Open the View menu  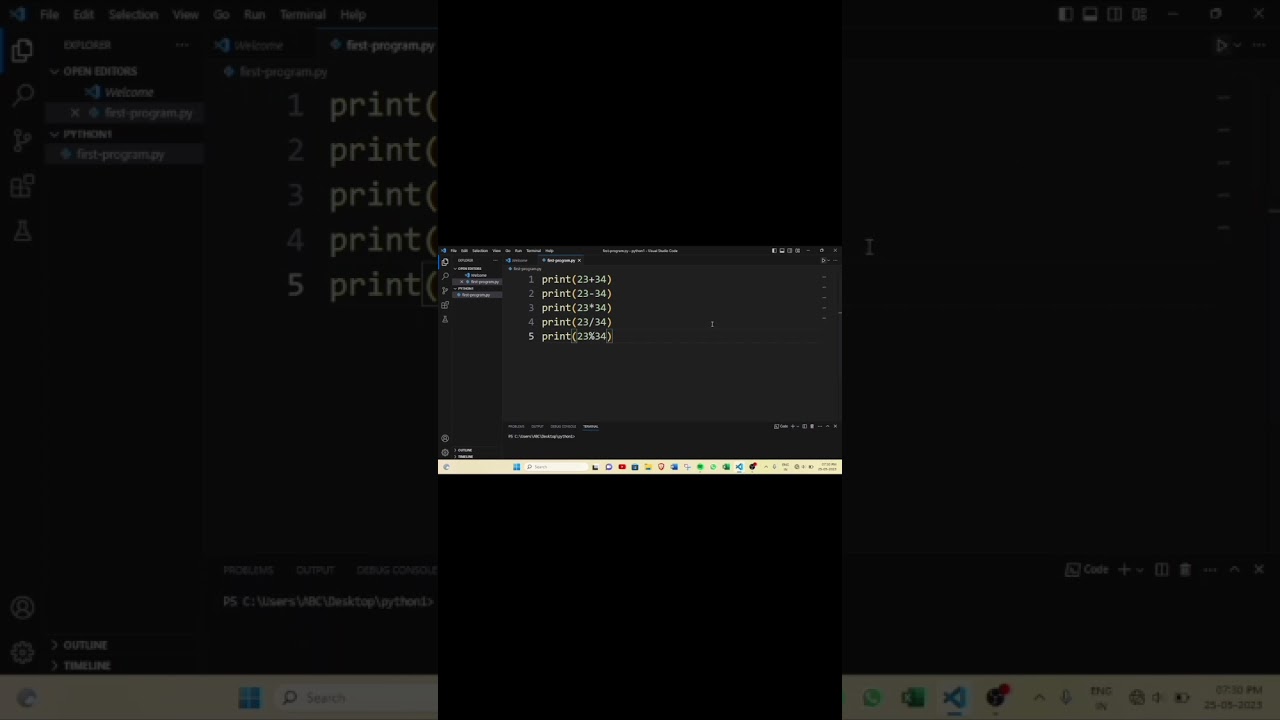[x=496, y=251]
